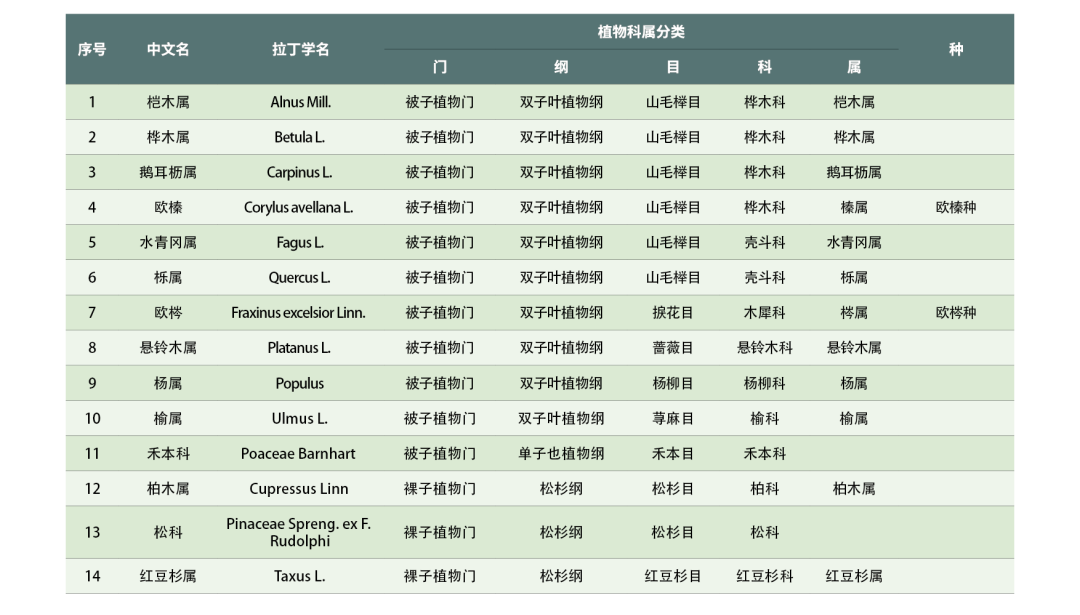1080x615 pixels.
Task: Click Corylus avellana L. in row 4
Action: coord(300,207)
